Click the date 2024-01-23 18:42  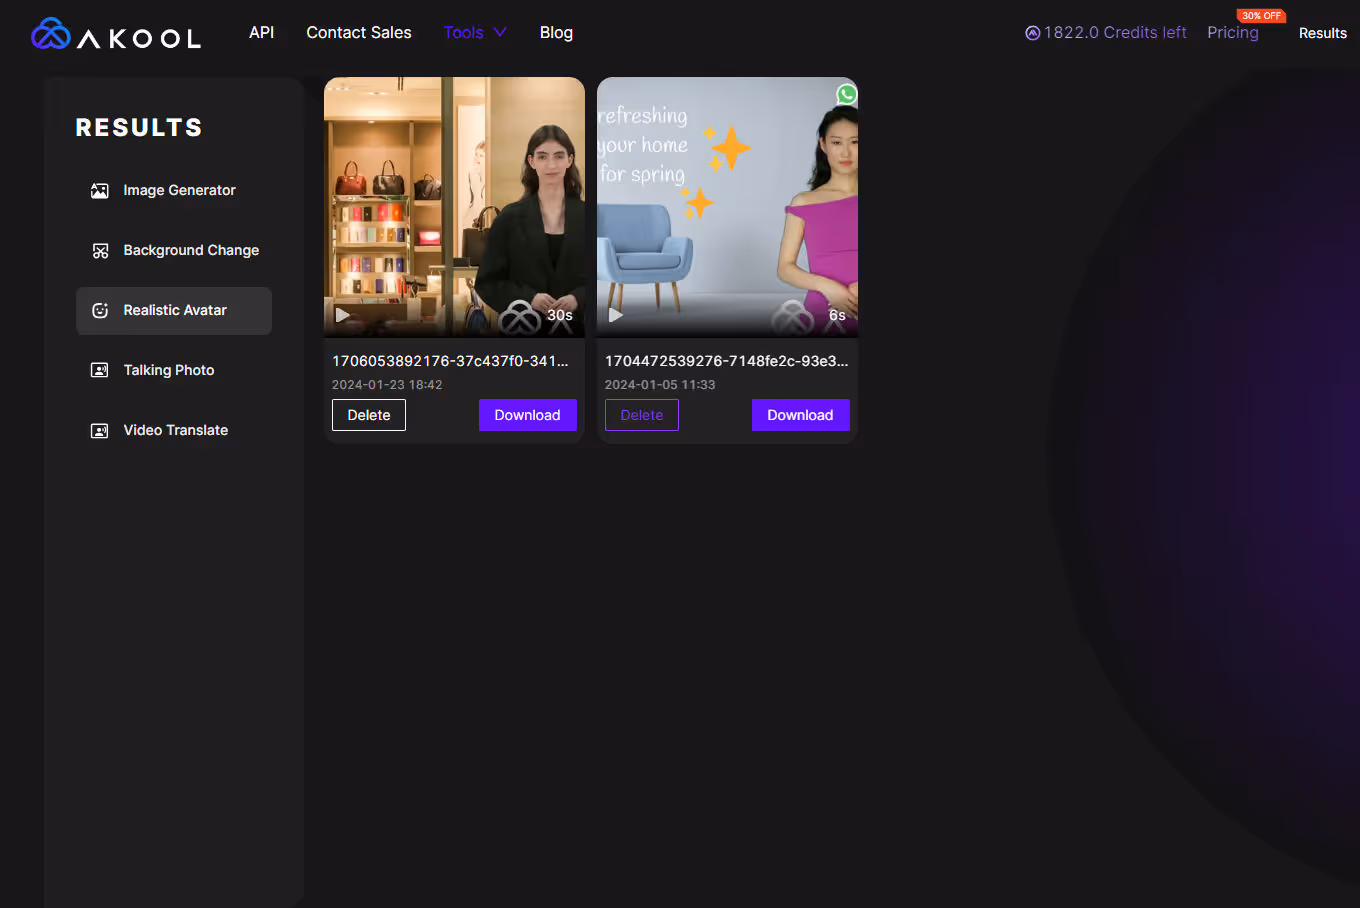[x=387, y=385]
